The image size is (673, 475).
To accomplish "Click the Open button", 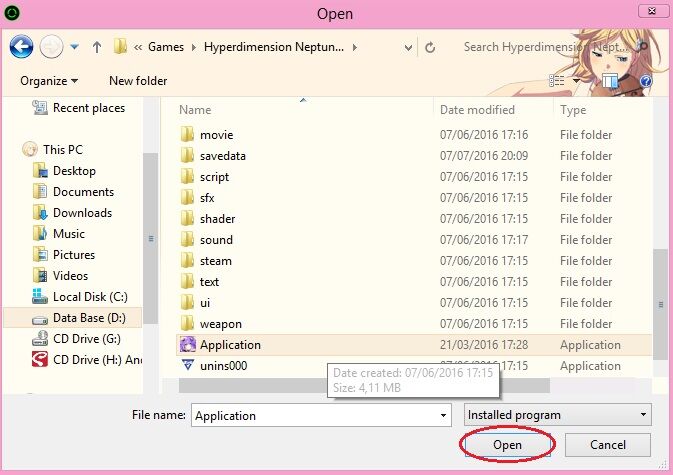I will [x=508, y=445].
